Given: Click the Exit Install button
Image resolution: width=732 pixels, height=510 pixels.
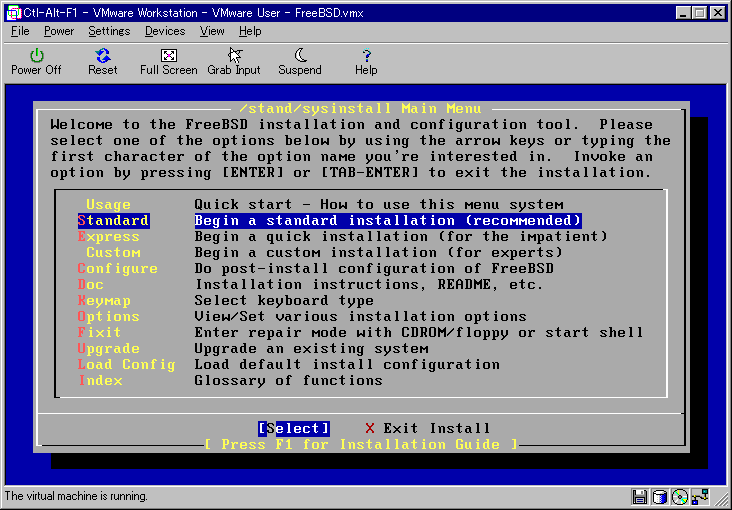Looking at the screenshot, I should [x=428, y=428].
